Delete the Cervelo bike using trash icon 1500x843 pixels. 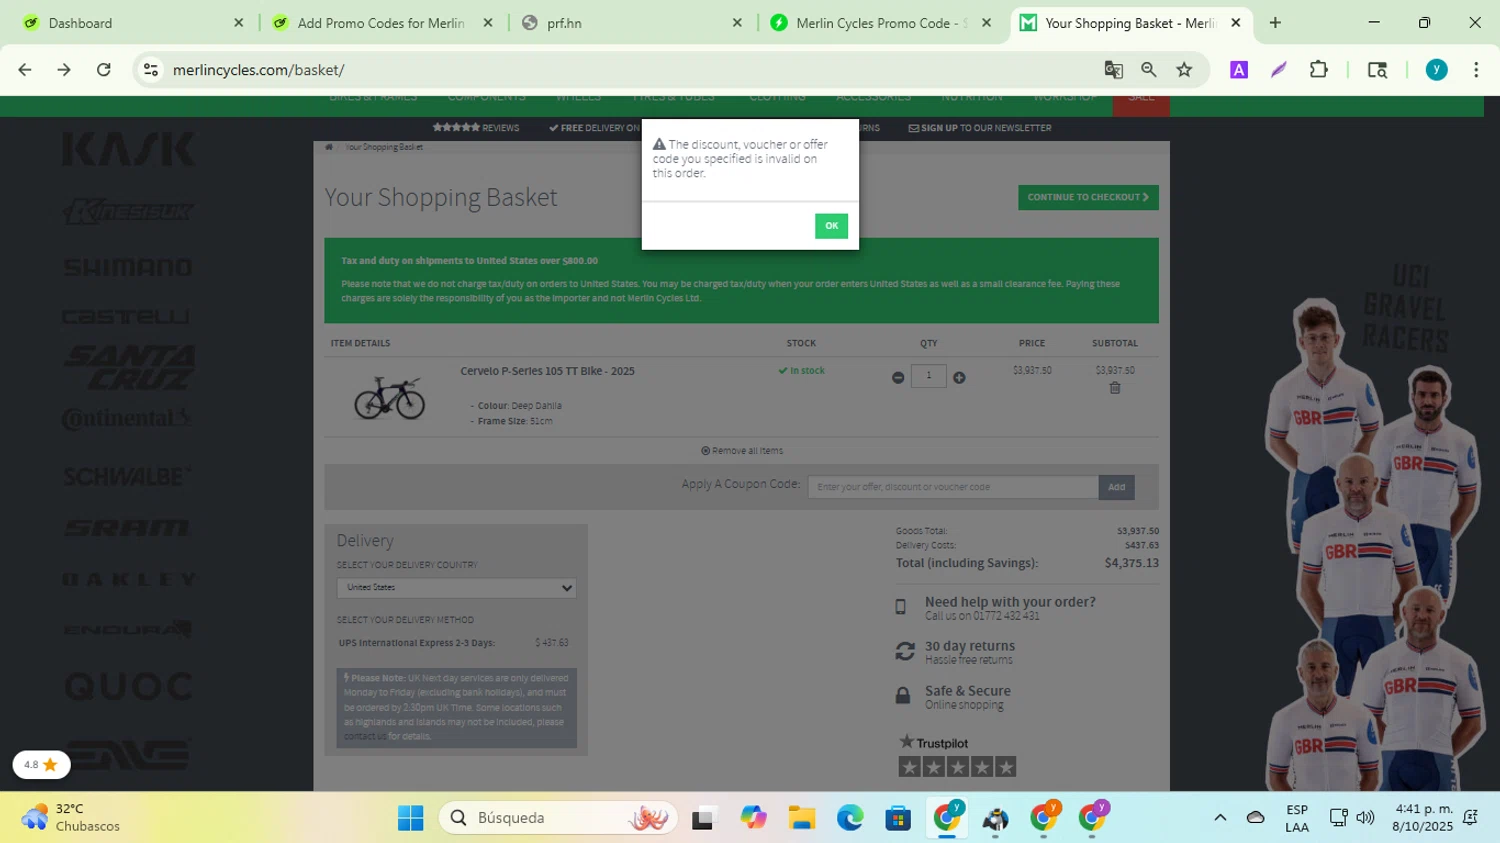pos(1115,388)
